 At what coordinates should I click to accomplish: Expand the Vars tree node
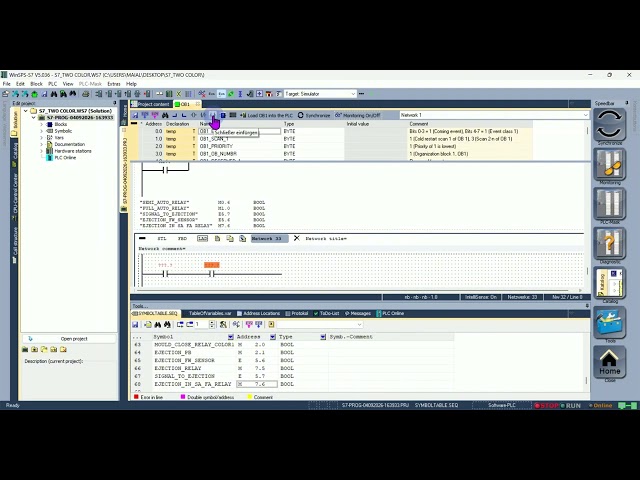[x=41, y=138]
